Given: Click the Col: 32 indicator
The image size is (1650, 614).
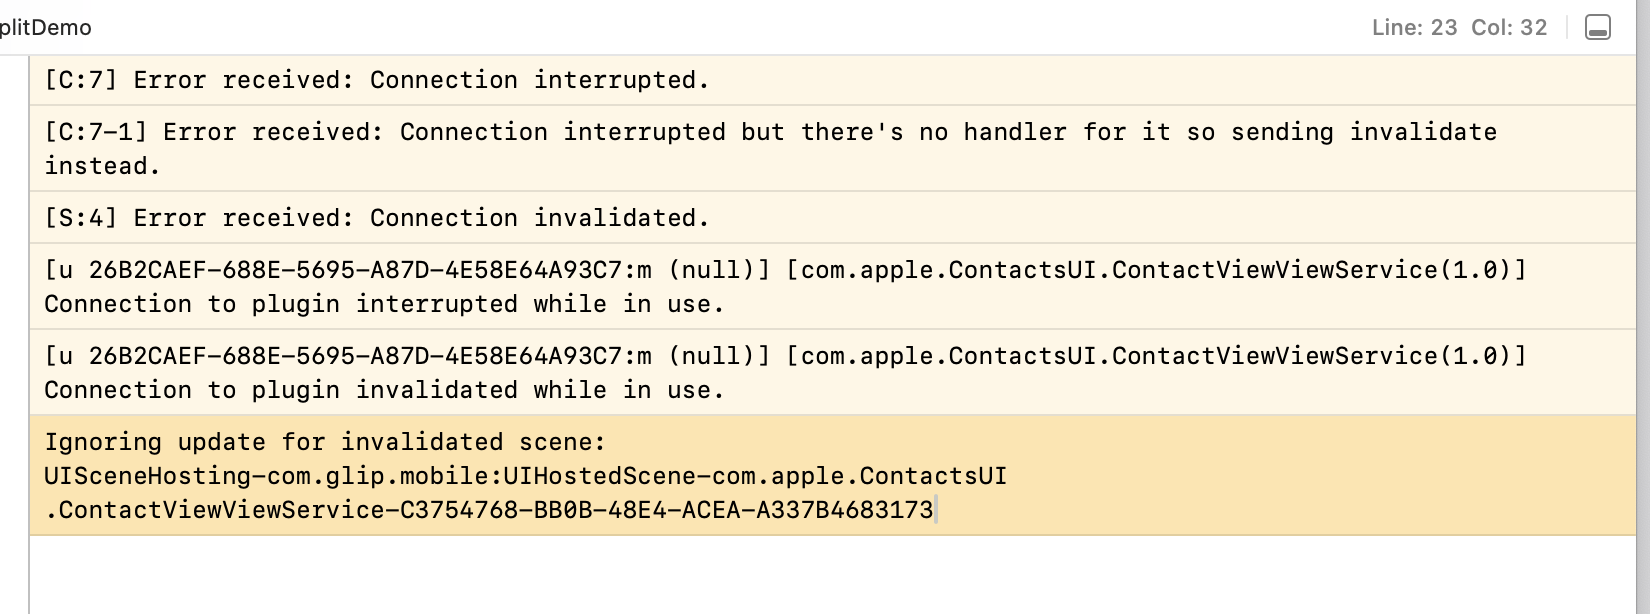Looking at the screenshot, I should tap(1509, 28).
